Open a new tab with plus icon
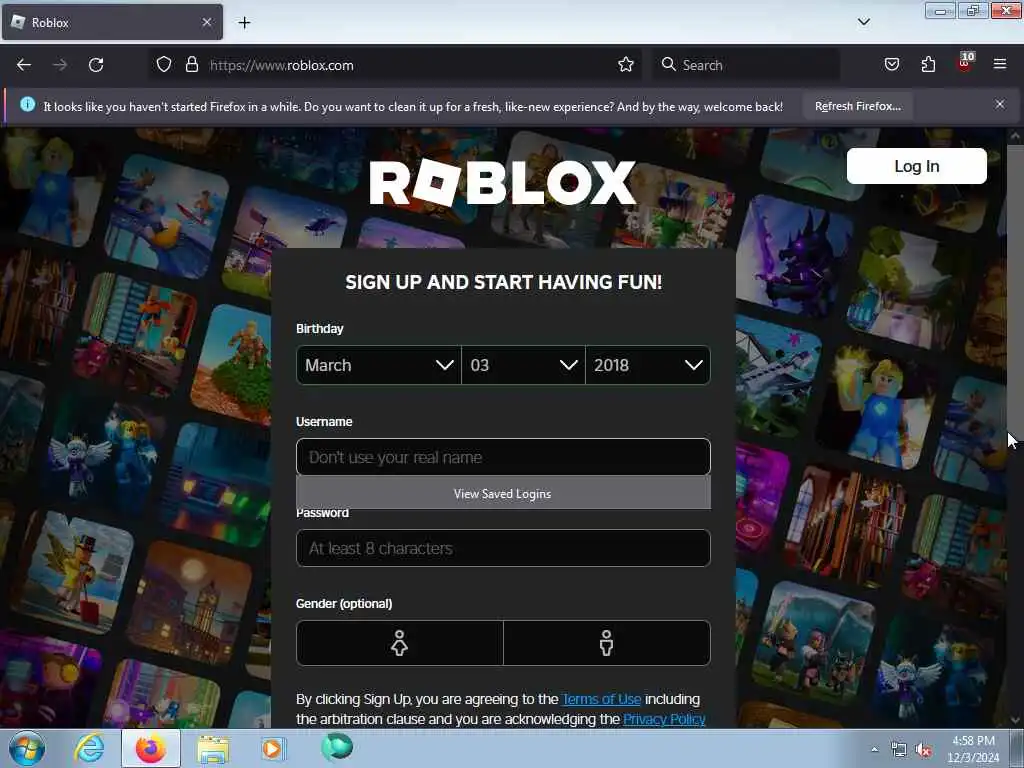Screen dimensions: 1024x768 tap(244, 23)
